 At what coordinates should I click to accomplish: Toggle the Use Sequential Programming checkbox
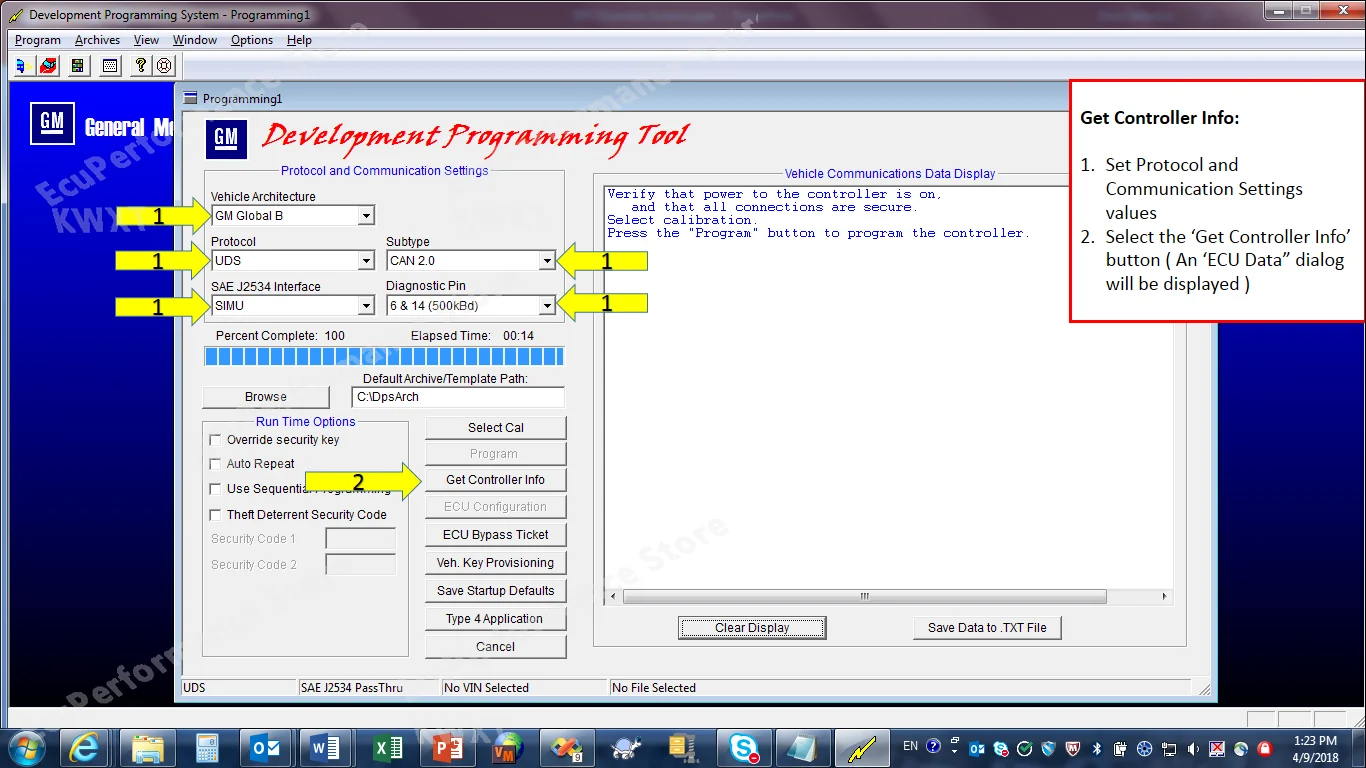click(215, 489)
